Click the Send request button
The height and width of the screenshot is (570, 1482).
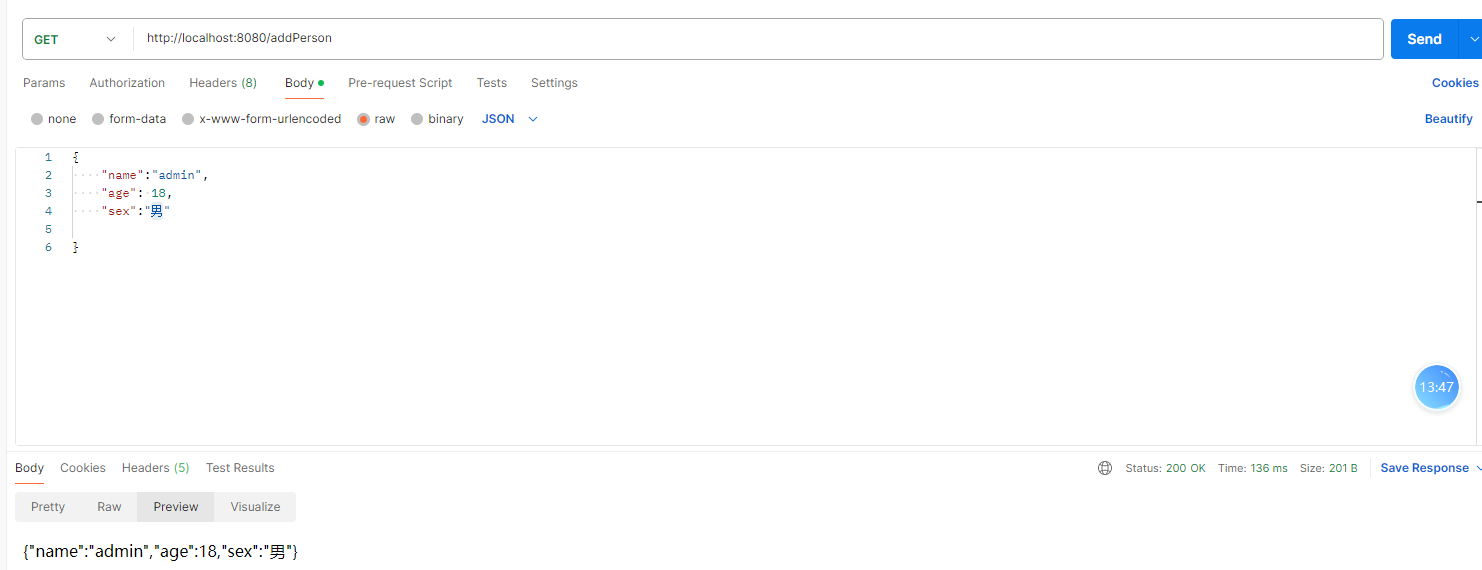tap(1425, 39)
